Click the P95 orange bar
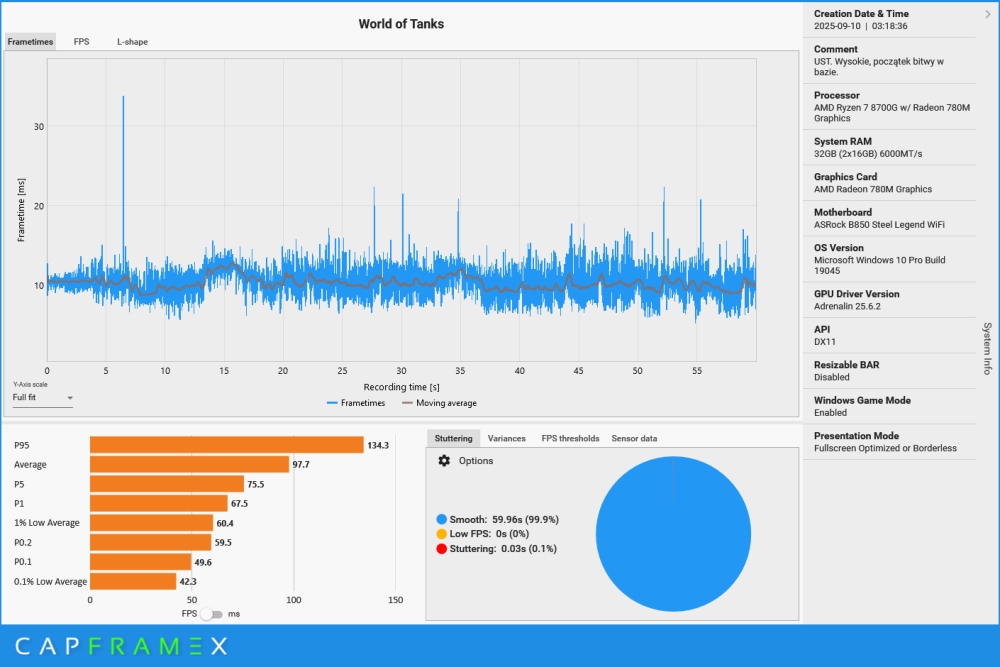Image resolution: width=1000 pixels, height=667 pixels. (x=226, y=445)
